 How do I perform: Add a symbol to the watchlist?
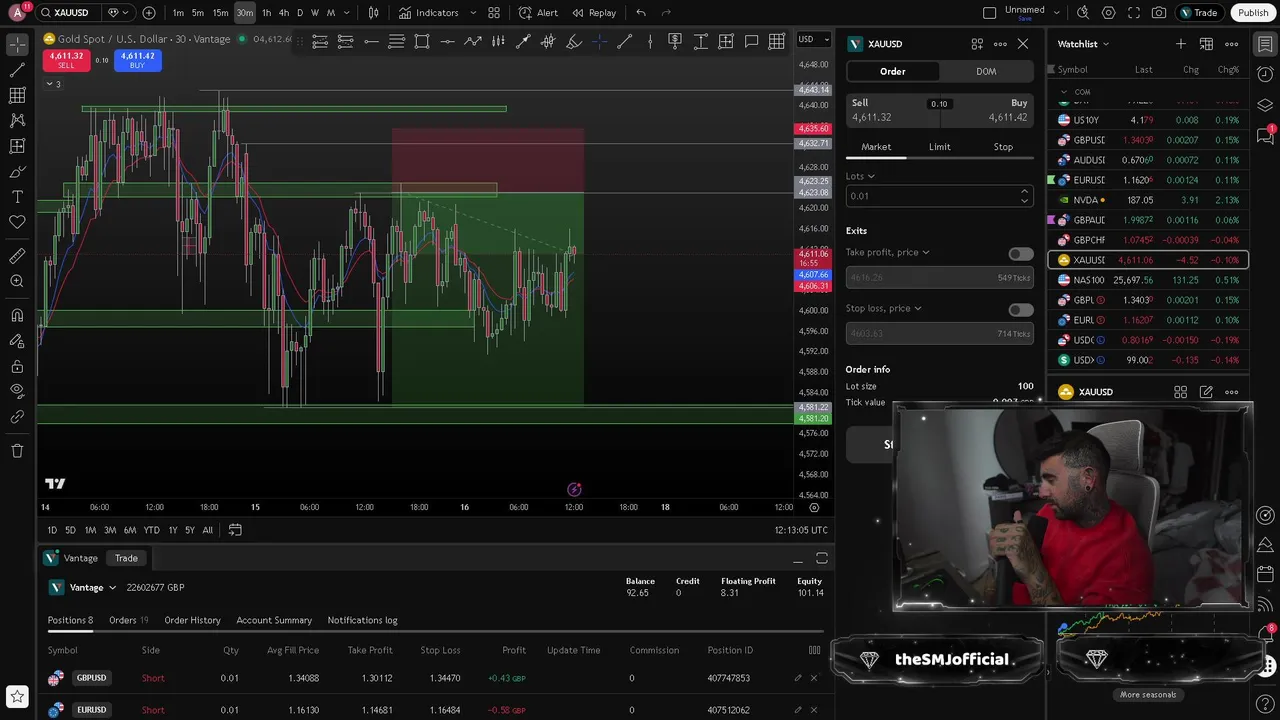(1181, 44)
